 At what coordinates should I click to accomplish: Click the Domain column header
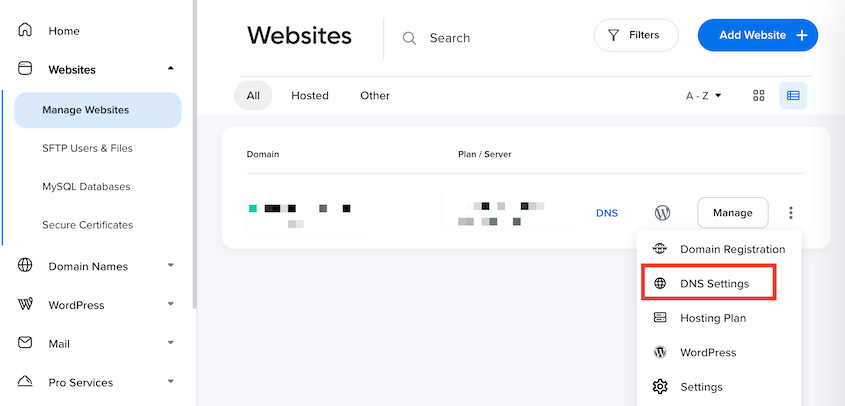coord(263,154)
